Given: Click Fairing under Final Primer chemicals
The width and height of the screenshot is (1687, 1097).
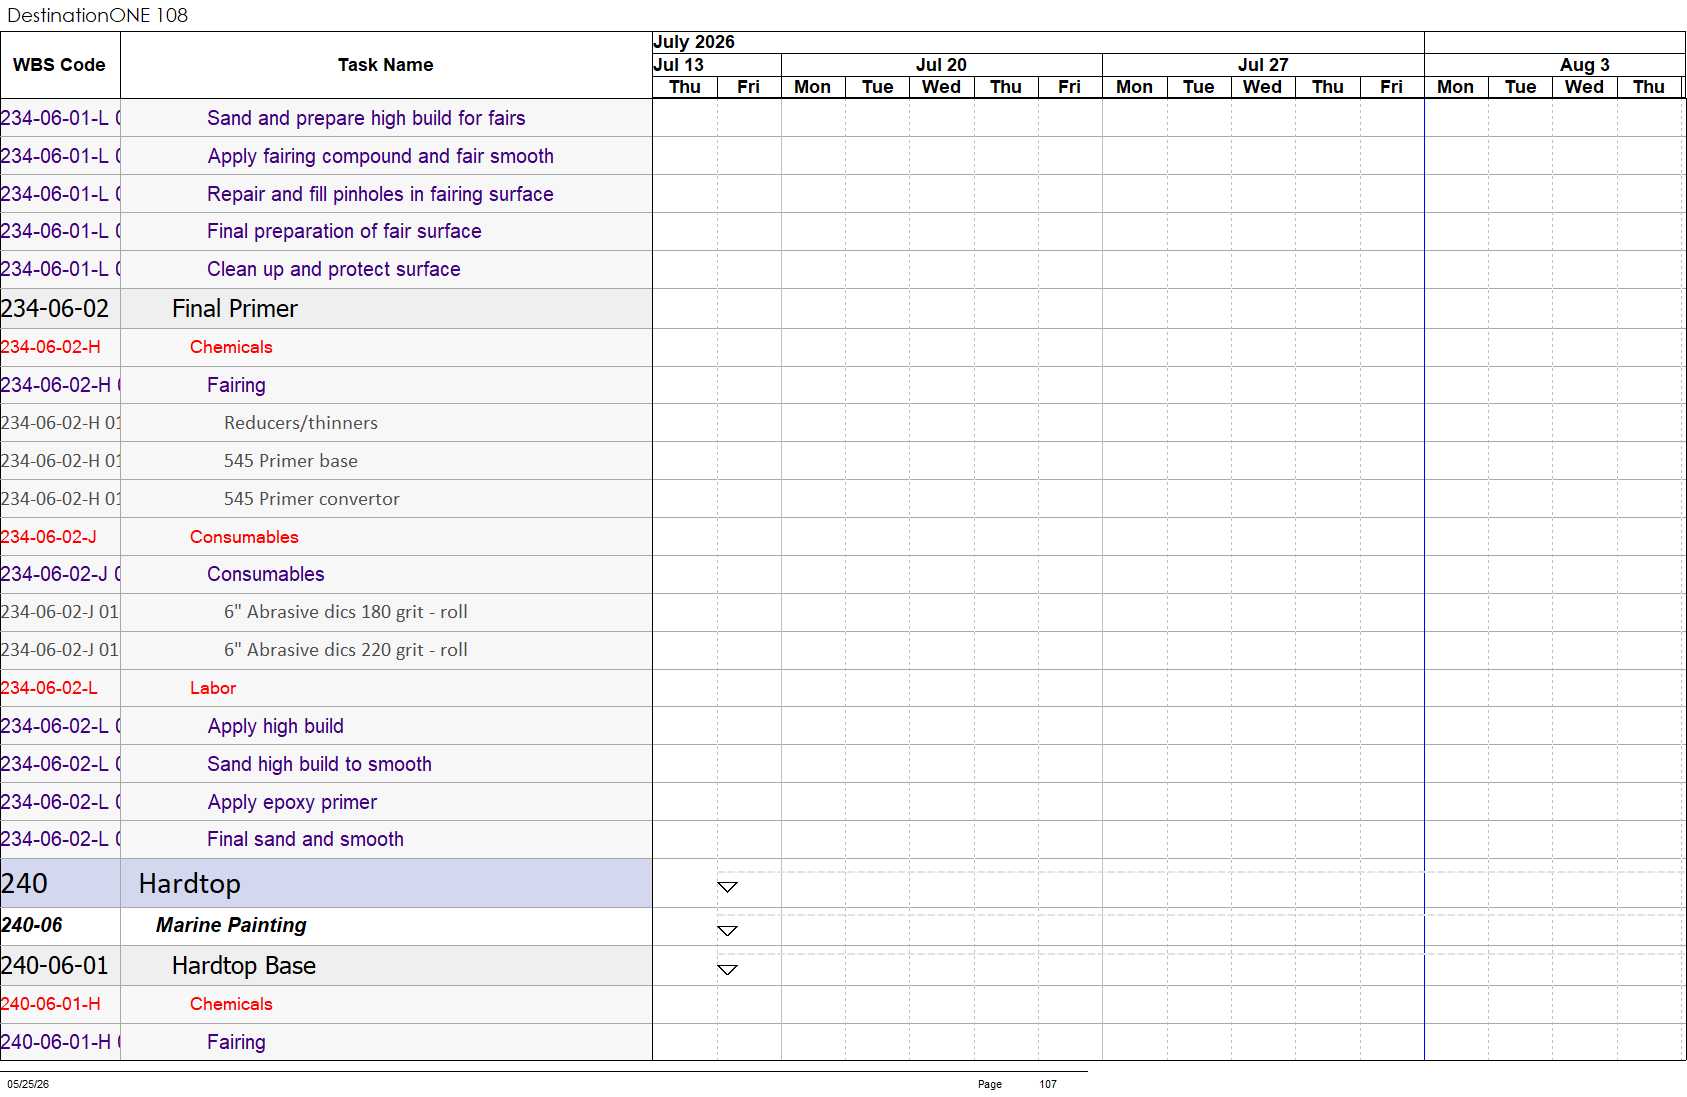Looking at the screenshot, I should [x=236, y=385].
